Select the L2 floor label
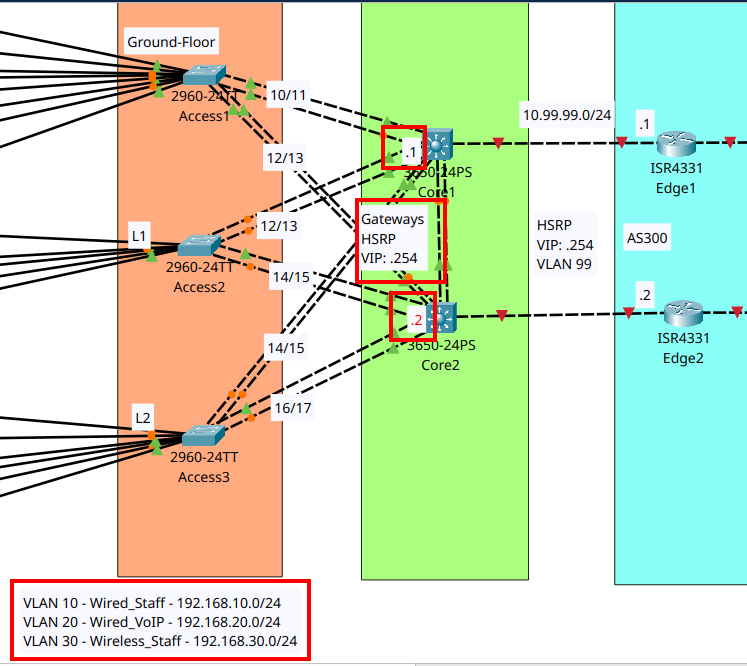This screenshot has width=747, height=666. (142, 418)
